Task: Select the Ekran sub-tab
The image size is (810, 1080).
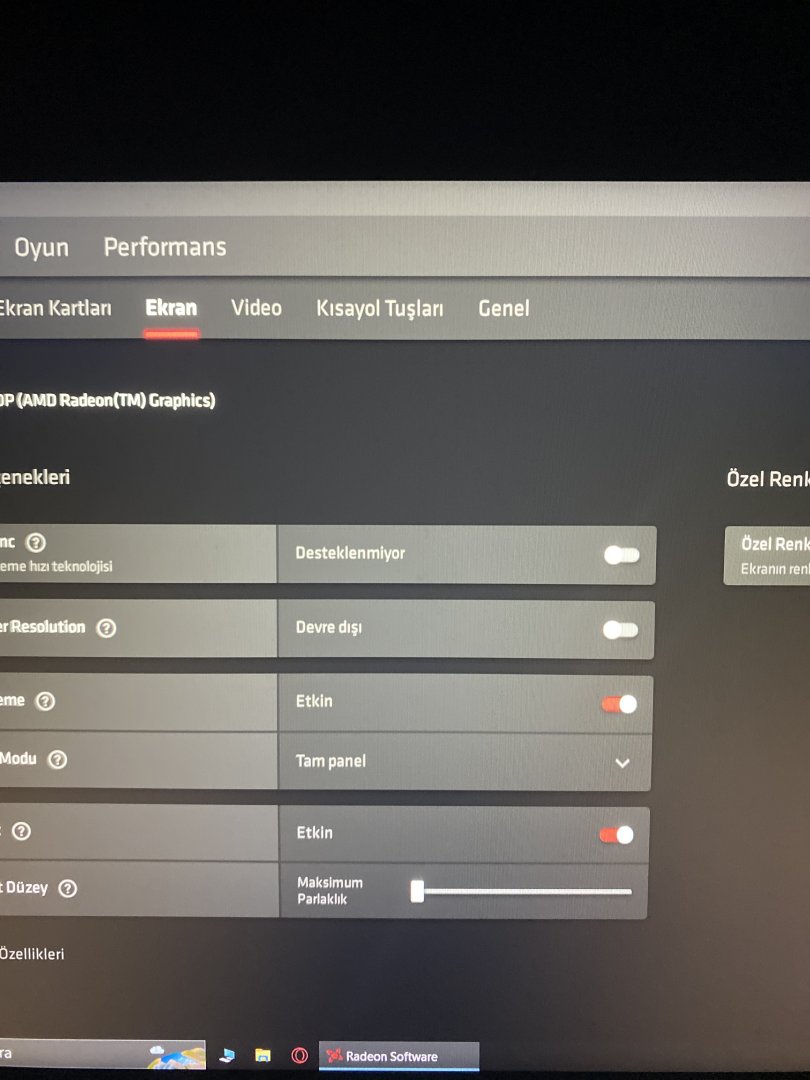Action: 171,307
